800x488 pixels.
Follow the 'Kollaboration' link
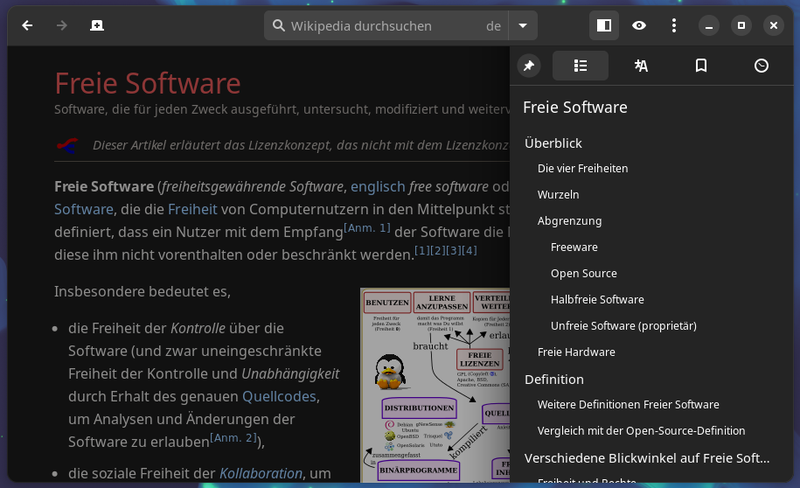261,474
